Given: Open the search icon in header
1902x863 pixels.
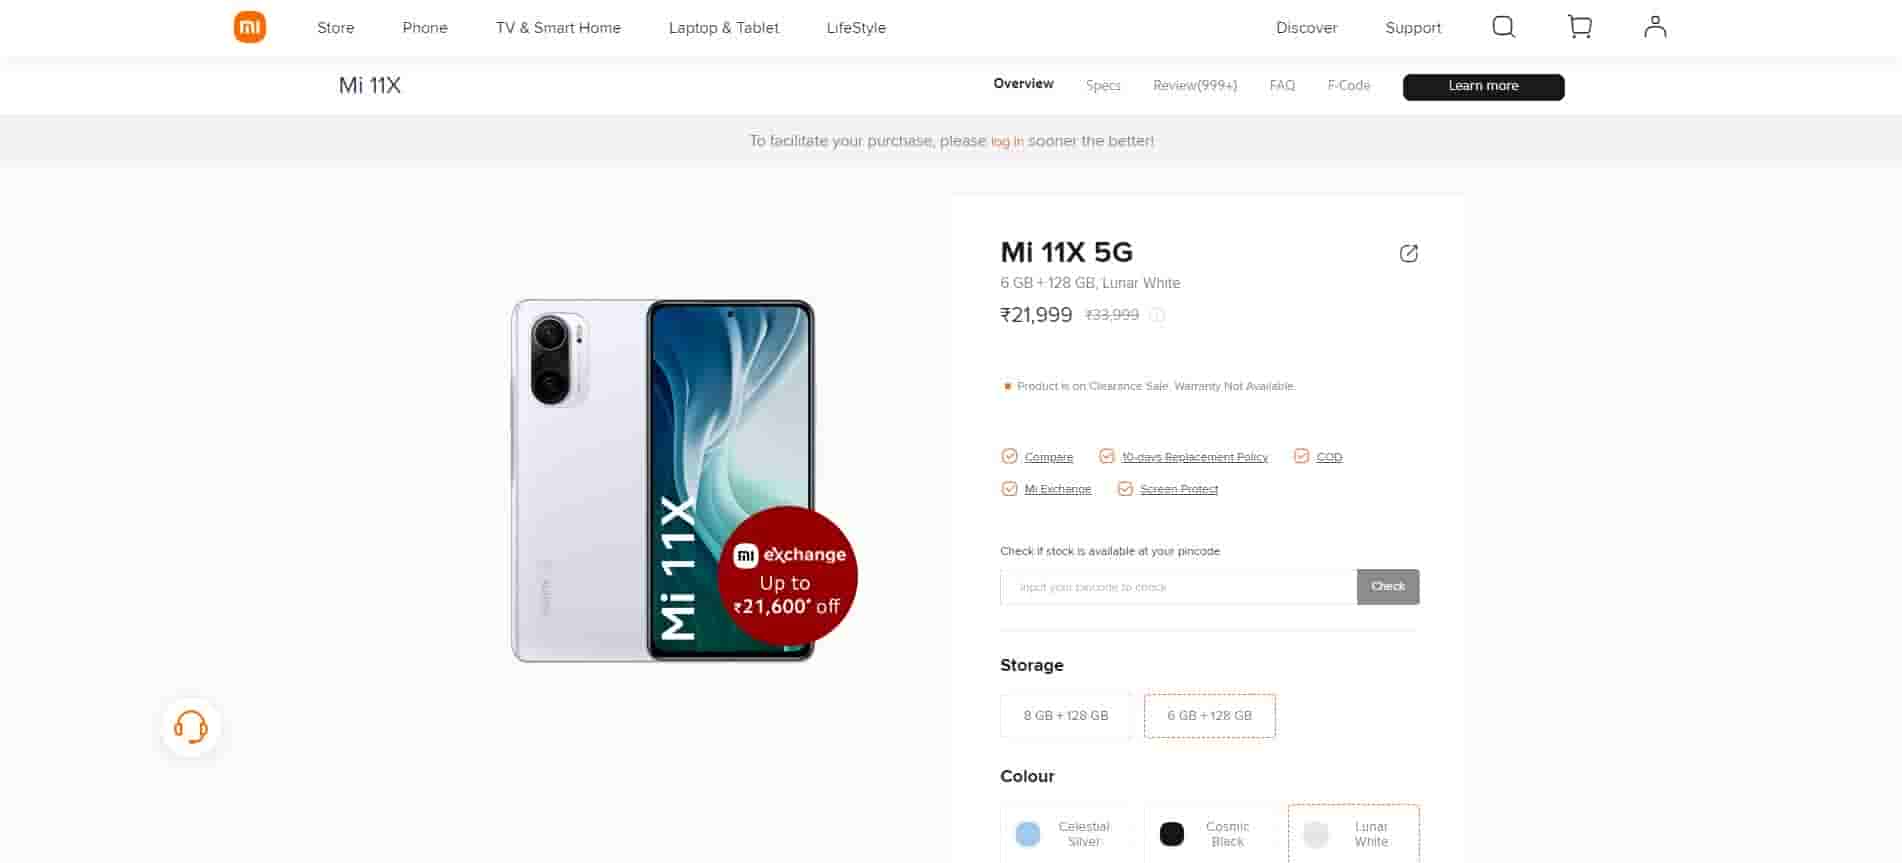Looking at the screenshot, I should point(1503,26).
